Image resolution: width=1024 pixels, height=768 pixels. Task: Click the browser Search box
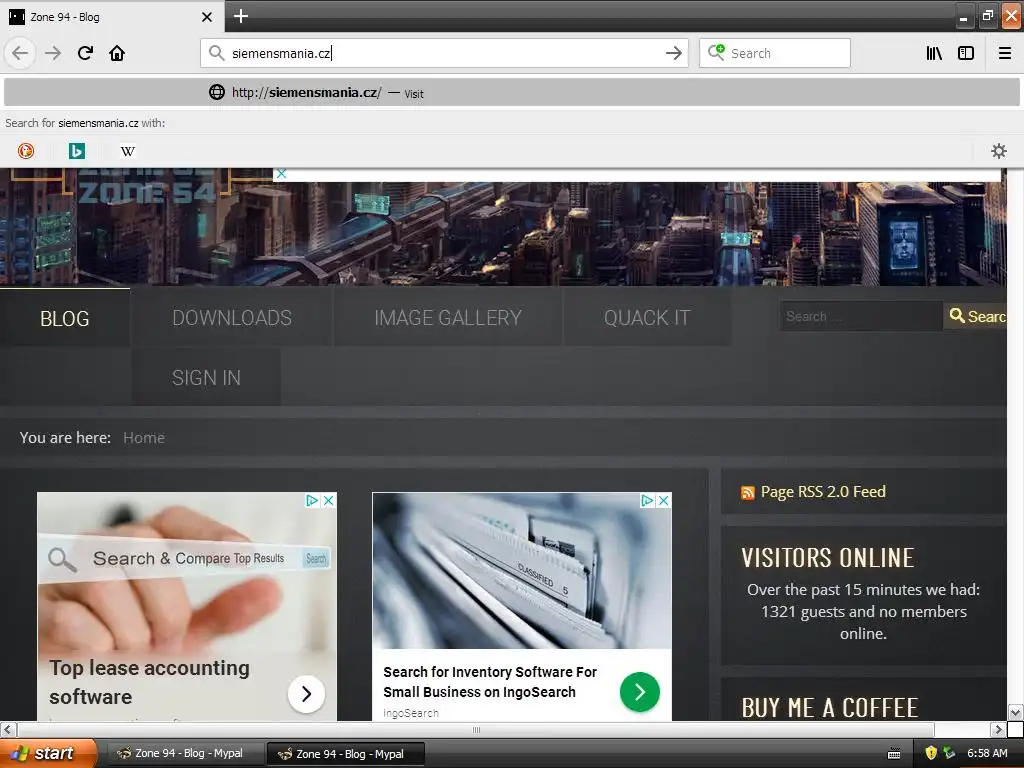pos(775,53)
